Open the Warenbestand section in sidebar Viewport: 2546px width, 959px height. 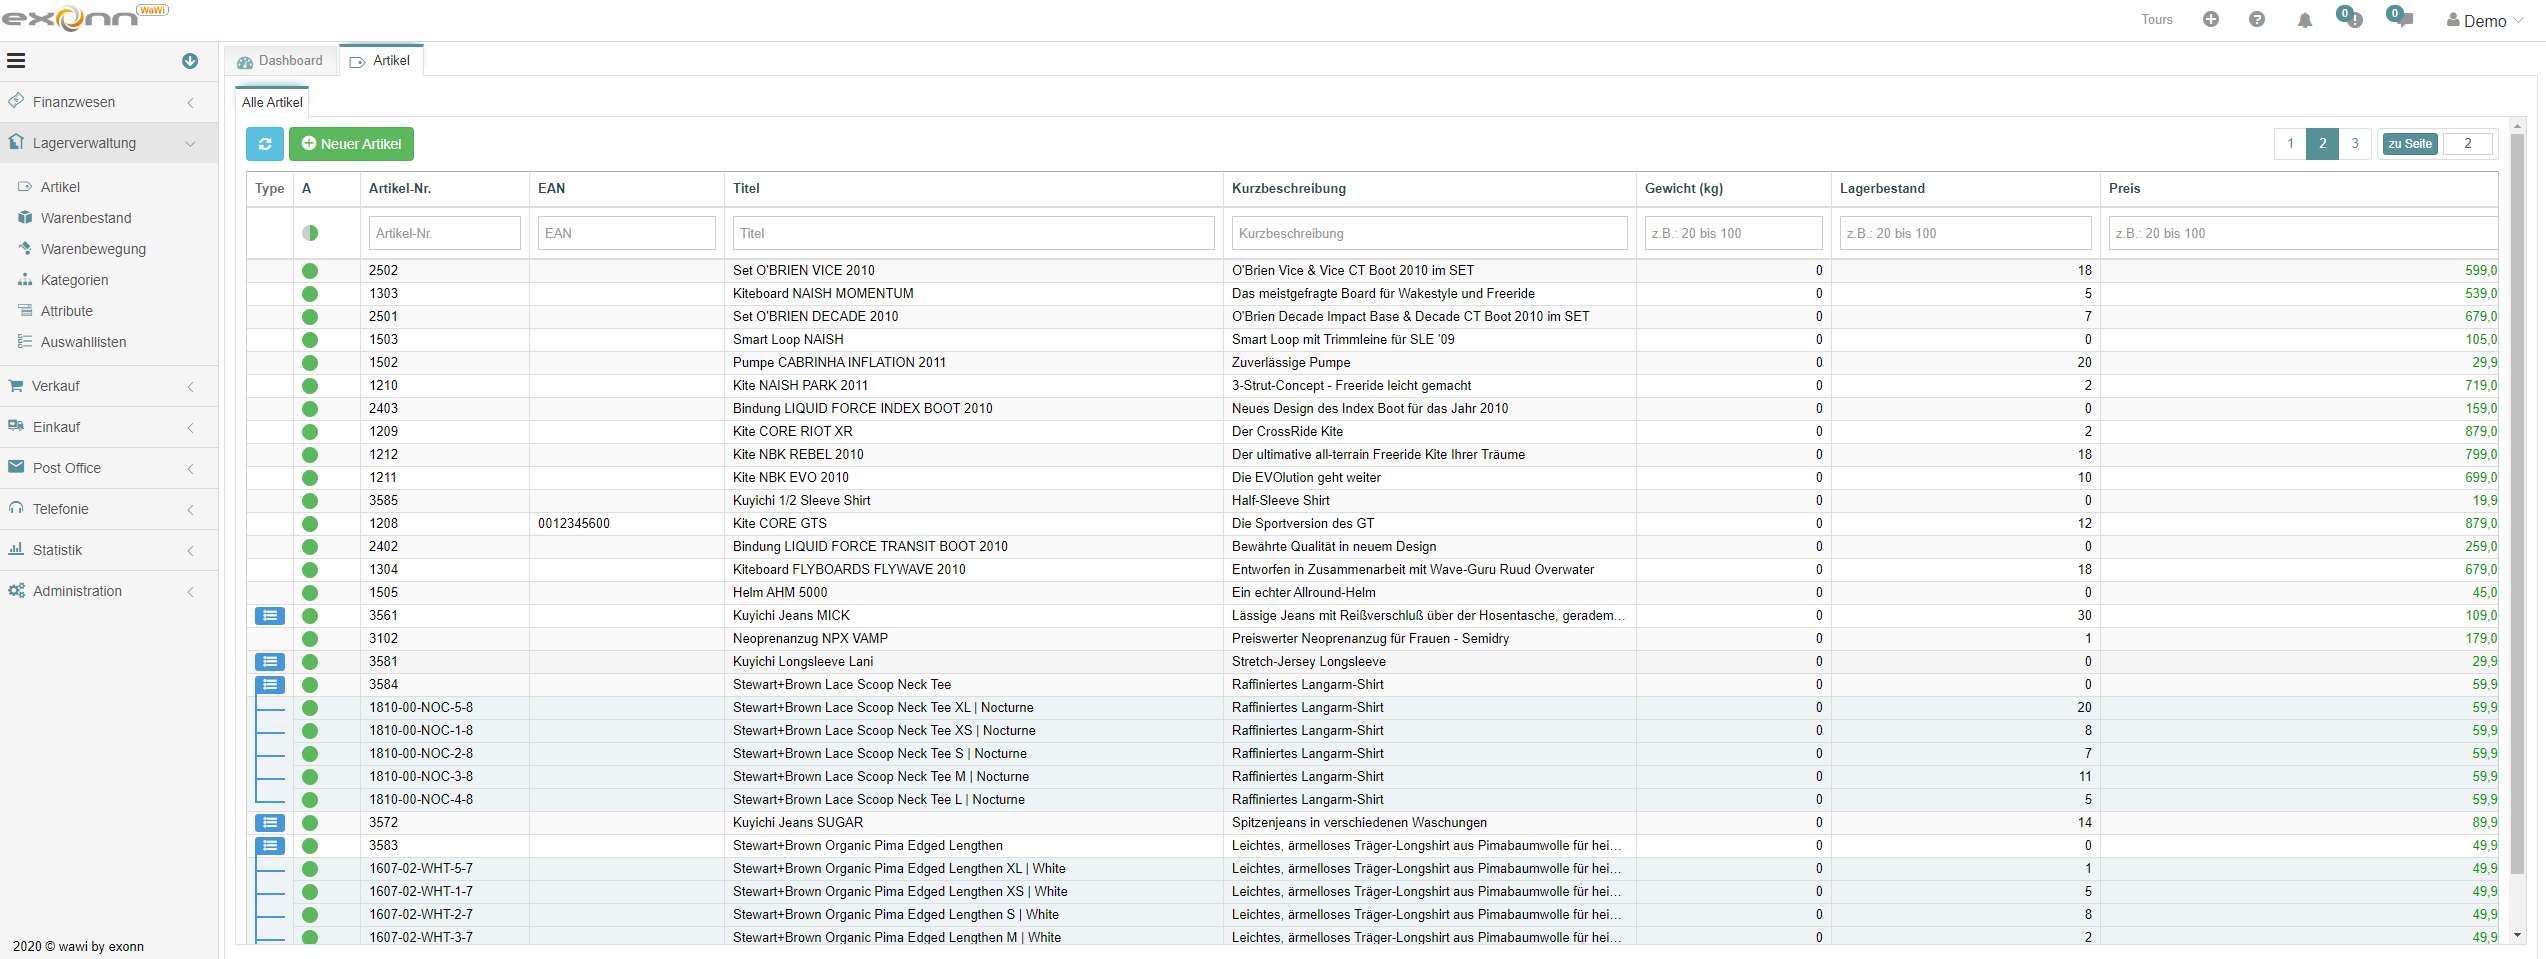(x=87, y=217)
